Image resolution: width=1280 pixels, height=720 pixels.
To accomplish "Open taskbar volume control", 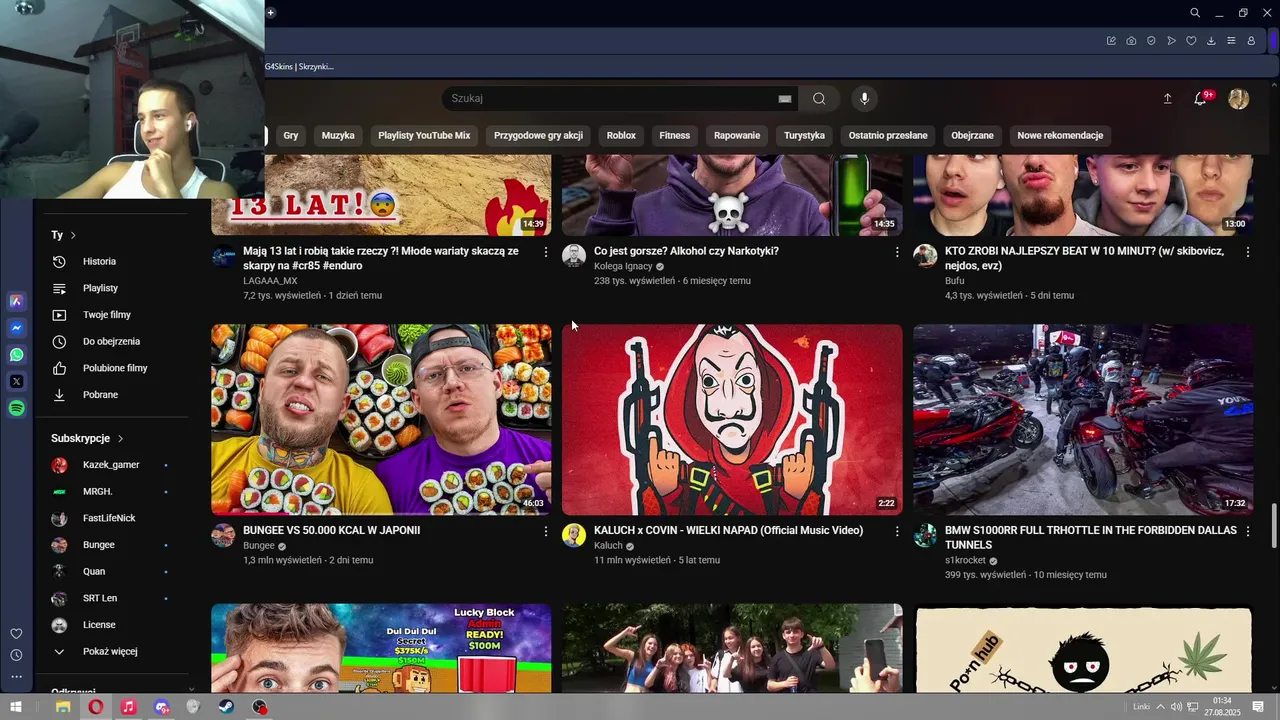I will (1176, 707).
